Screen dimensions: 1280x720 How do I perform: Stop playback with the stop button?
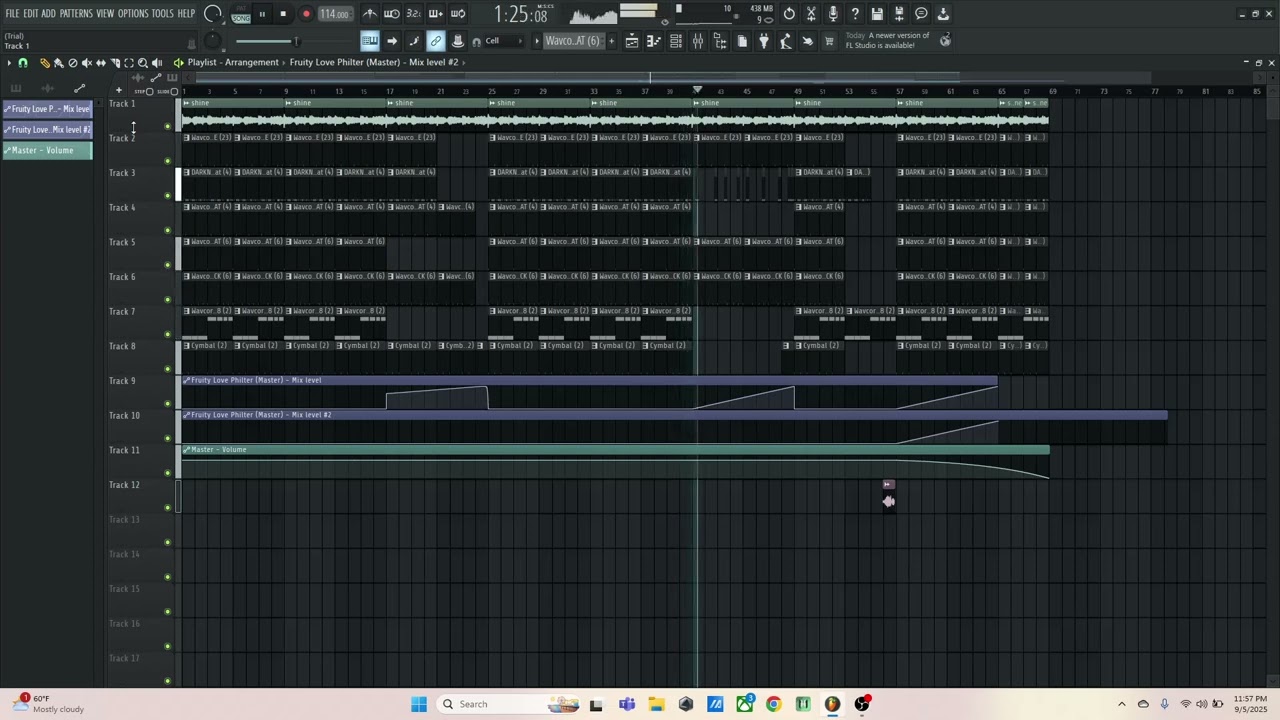pyautogui.click(x=283, y=14)
